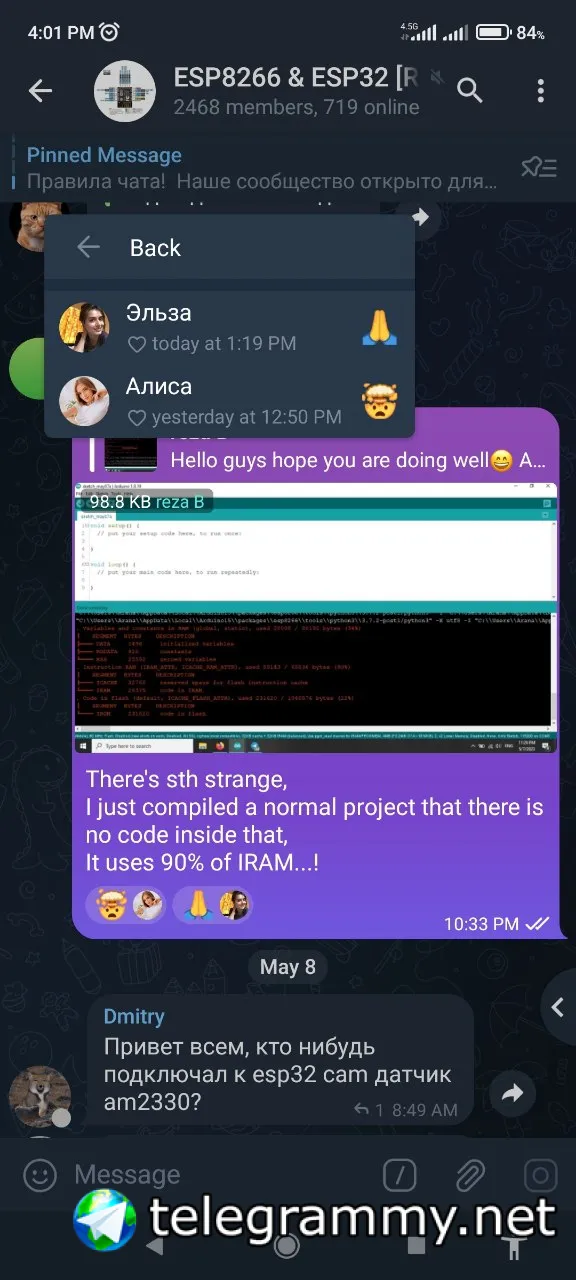Tap the camera video message icon
Screen dimensions: 576x1280
[540, 1174]
